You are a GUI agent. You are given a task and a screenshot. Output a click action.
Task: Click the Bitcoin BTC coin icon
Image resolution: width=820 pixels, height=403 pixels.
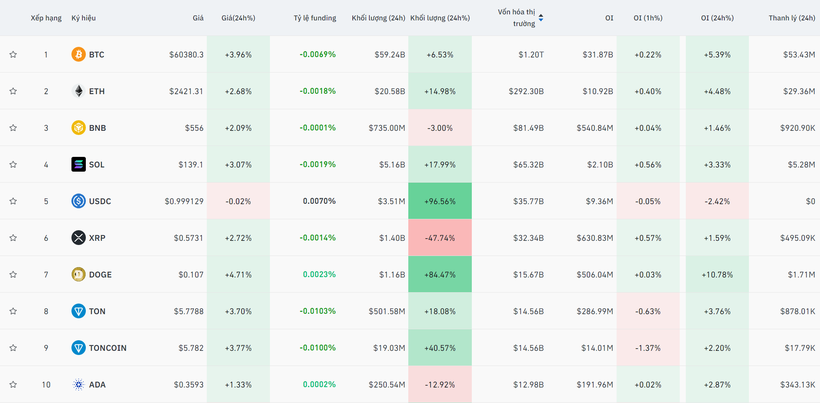tap(78, 54)
